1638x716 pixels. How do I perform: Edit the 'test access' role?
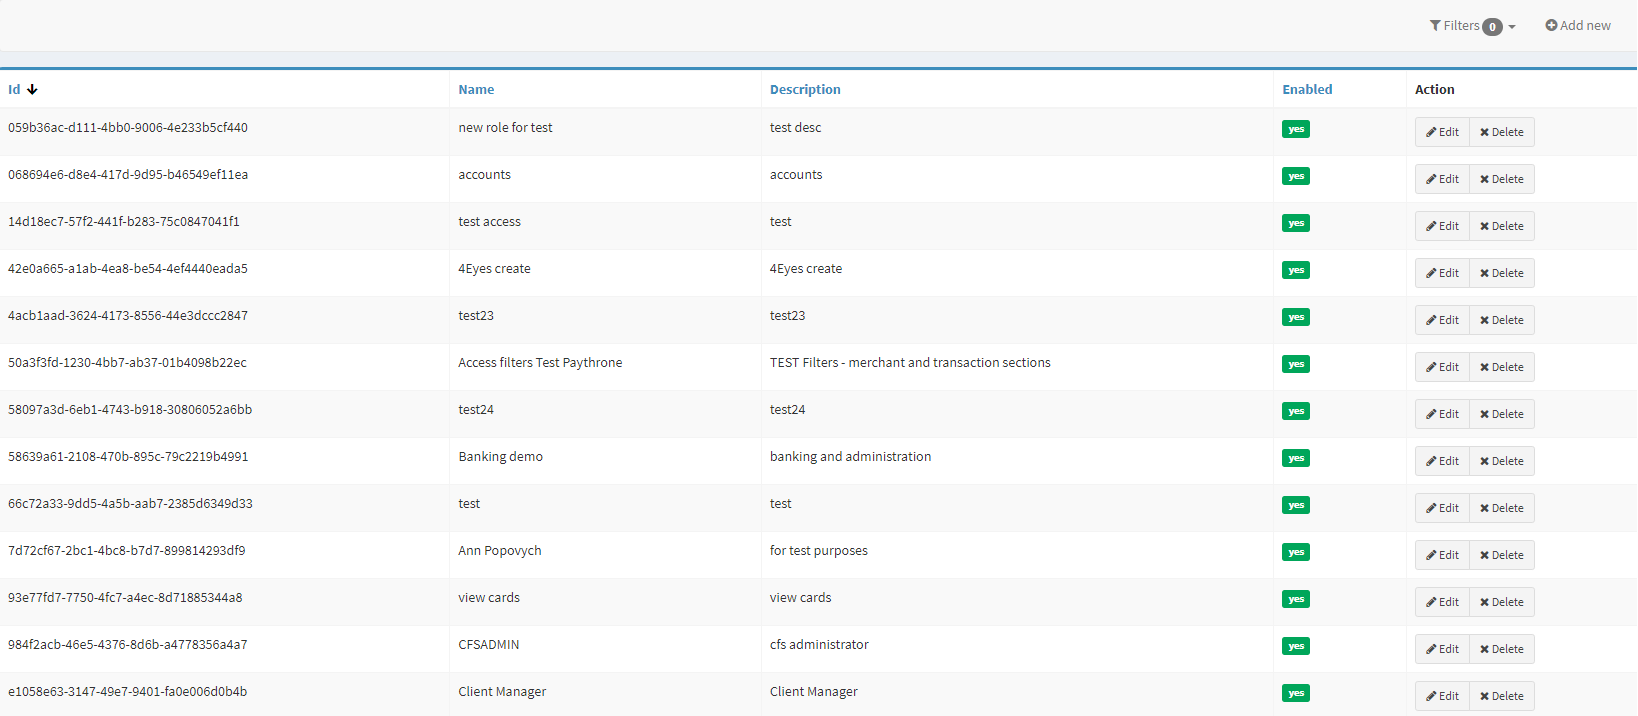pos(1442,226)
